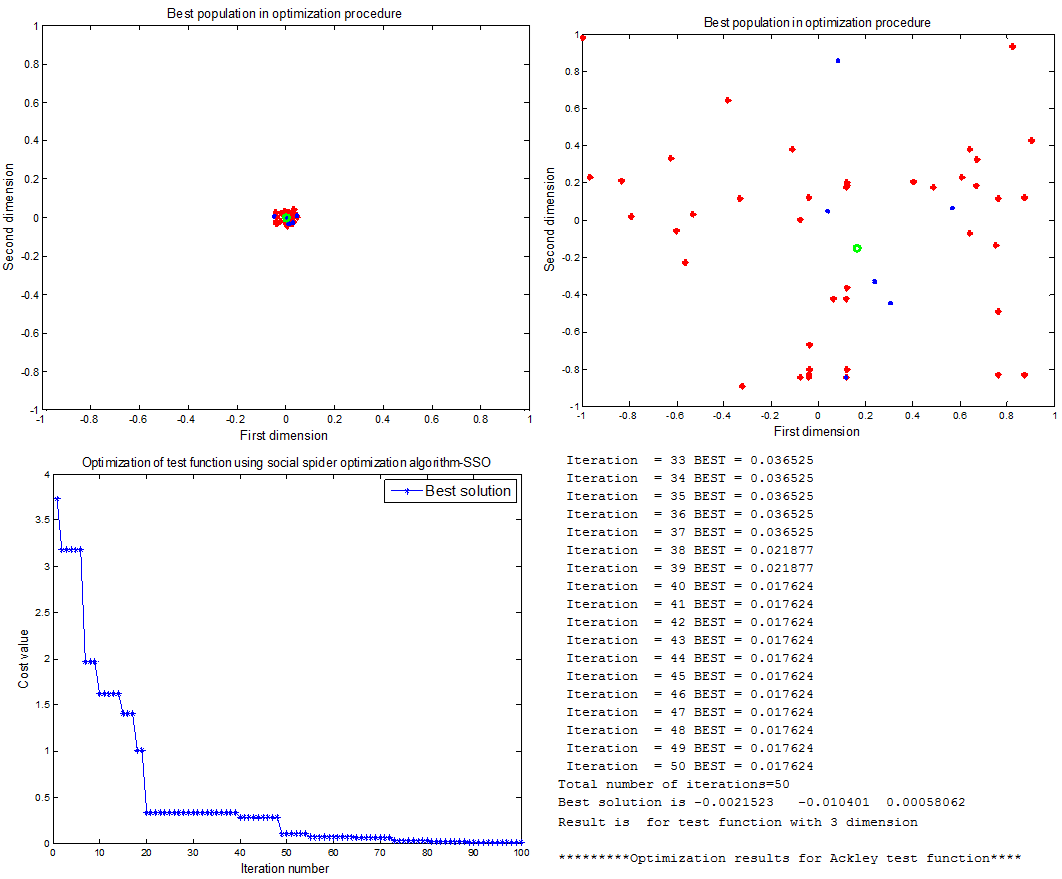Screen dimensions: 1062x879
Task: Select the Ackley test function results banner
Action: (789, 859)
